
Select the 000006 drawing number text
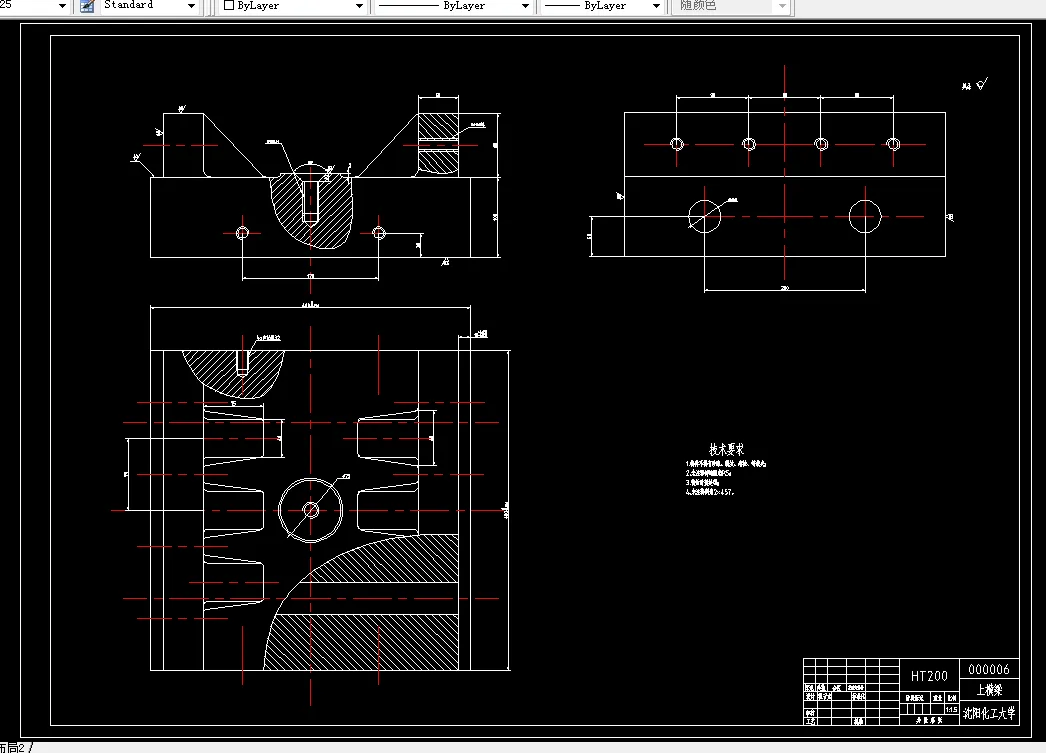pos(989,669)
